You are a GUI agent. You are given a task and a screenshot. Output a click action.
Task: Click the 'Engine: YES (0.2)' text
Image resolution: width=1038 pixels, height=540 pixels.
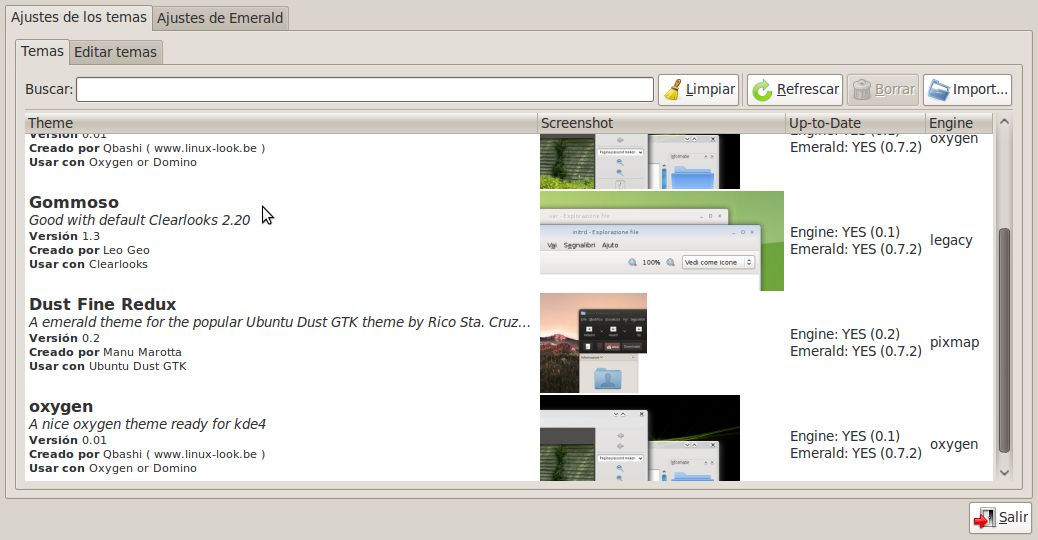pos(845,334)
